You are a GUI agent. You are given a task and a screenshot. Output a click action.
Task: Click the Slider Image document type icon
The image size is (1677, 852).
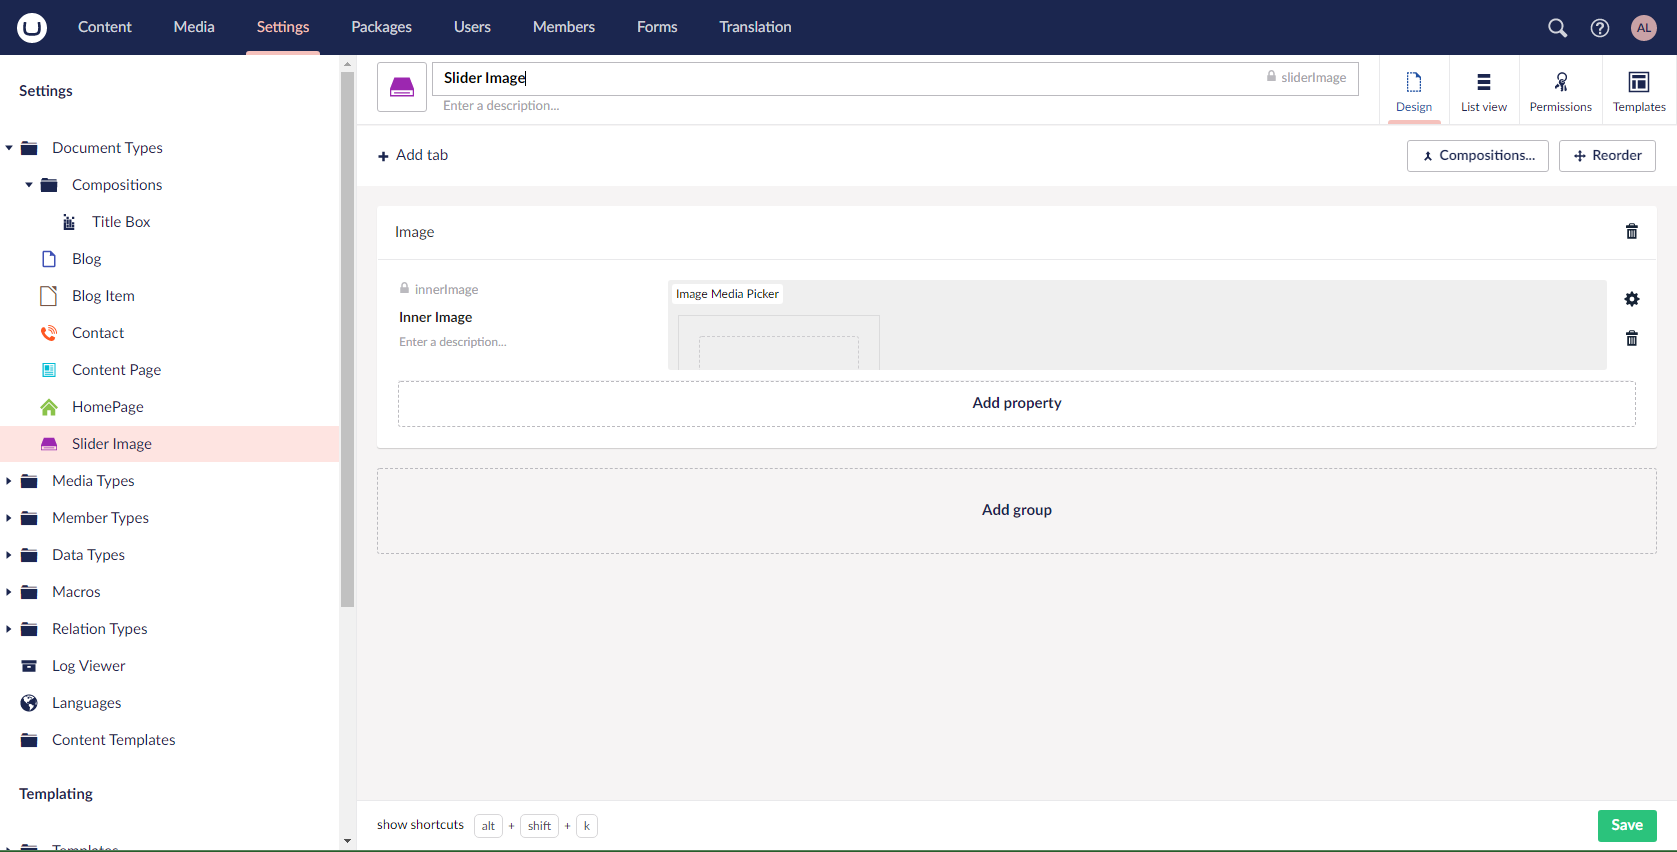[x=402, y=87]
